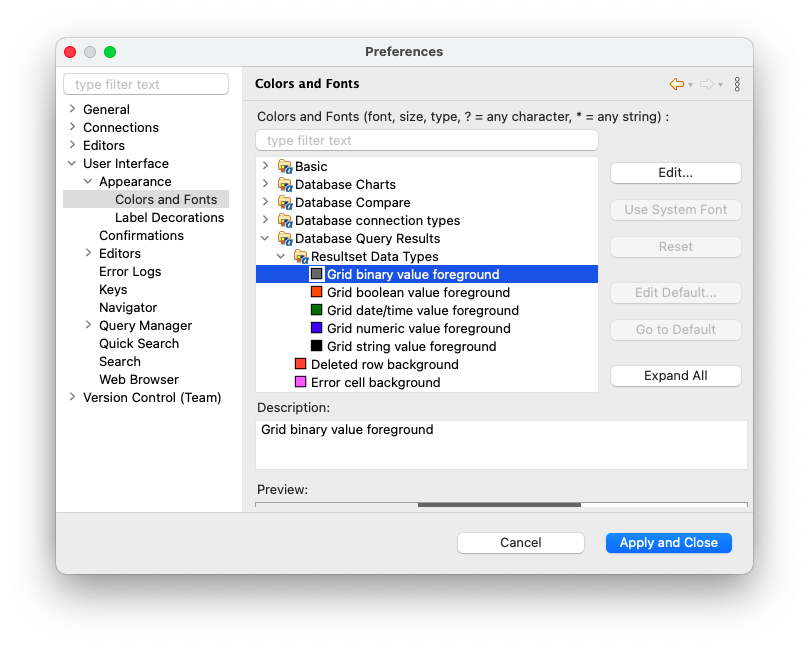The height and width of the screenshot is (648, 809).
Task: Select Error cell background entry
Action: tap(376, 383)
